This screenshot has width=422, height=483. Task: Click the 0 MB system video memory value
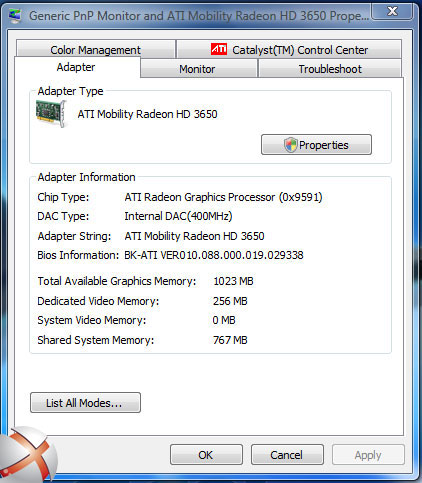pyautogui.click(x=224, y=320)
